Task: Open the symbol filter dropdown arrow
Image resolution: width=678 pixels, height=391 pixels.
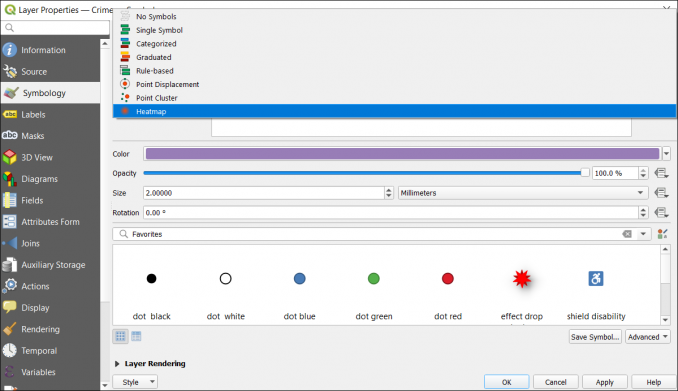Action: click(x=643, y=234)
